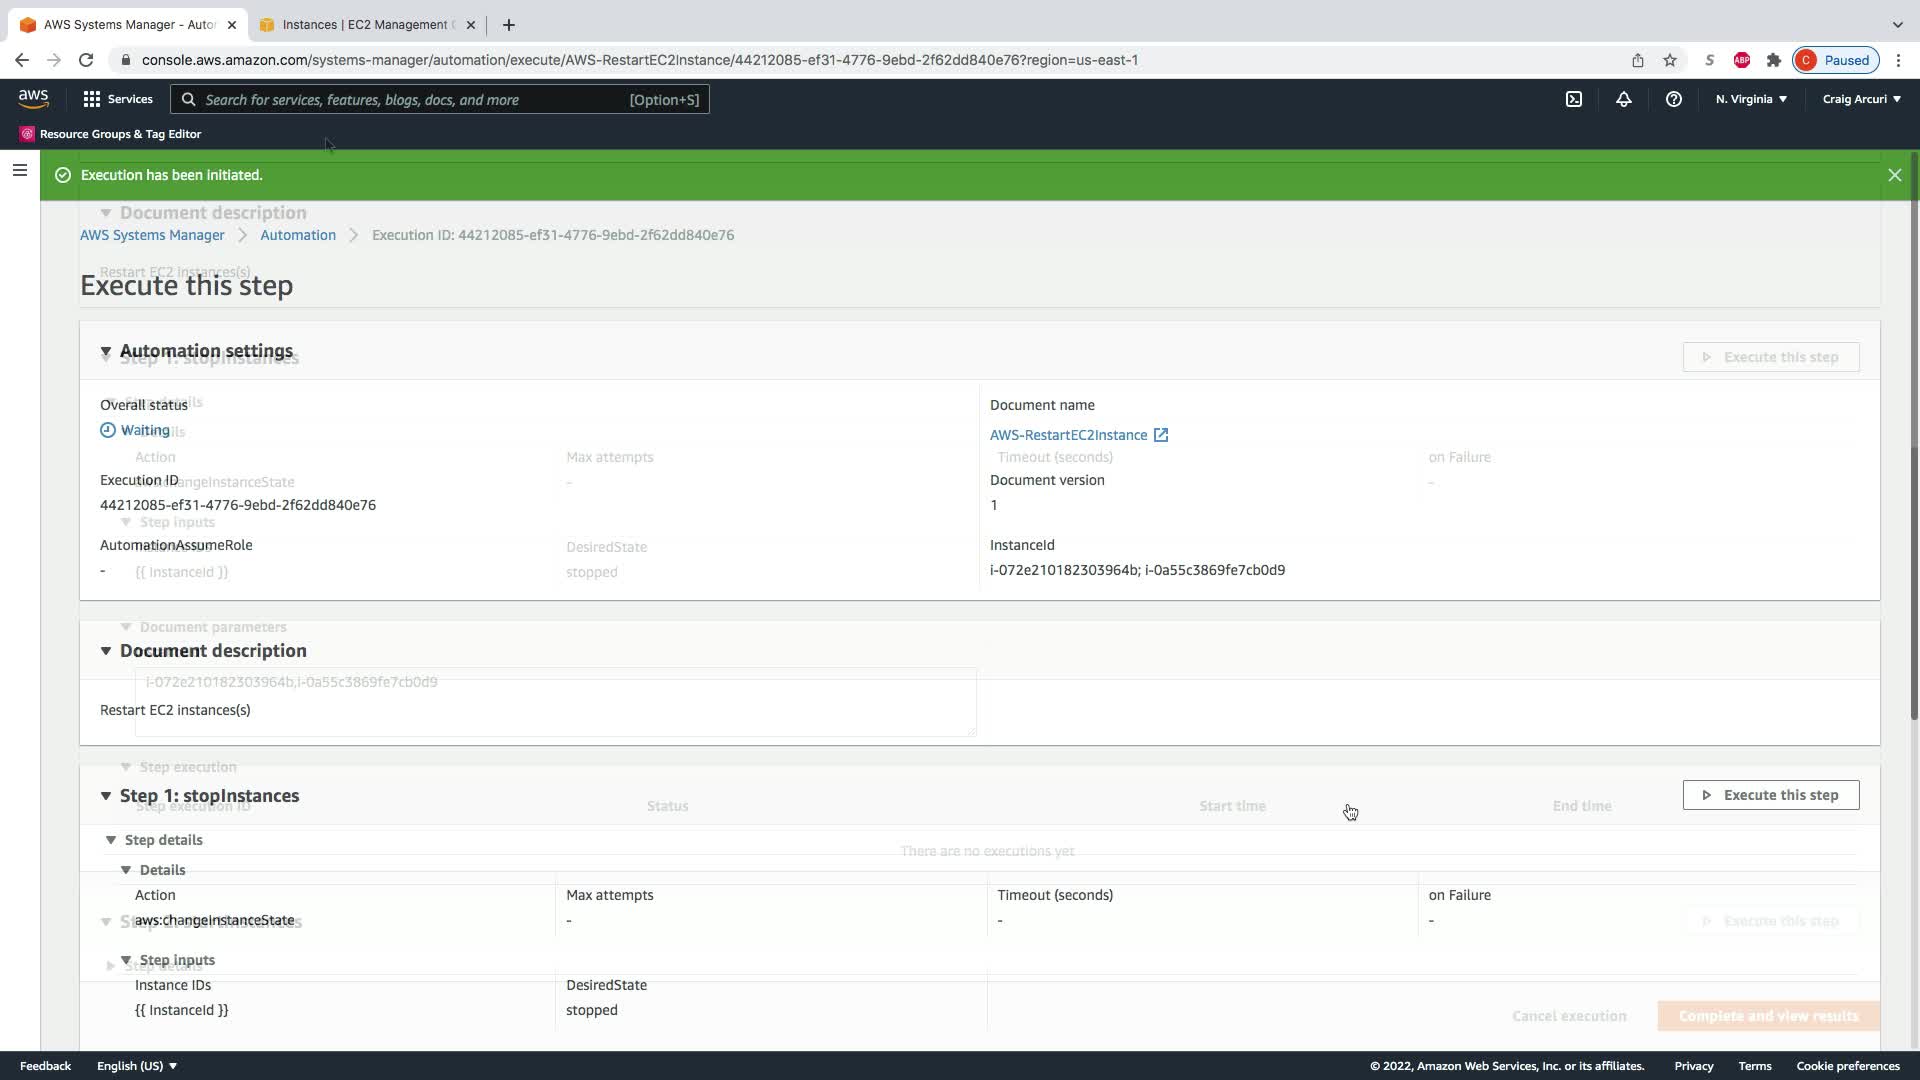Open the Craig Arcuri account menu
Image resolution: width=1920 pixels, height=1080 pixels.
pyautogui.click(x=1861, y=99)
